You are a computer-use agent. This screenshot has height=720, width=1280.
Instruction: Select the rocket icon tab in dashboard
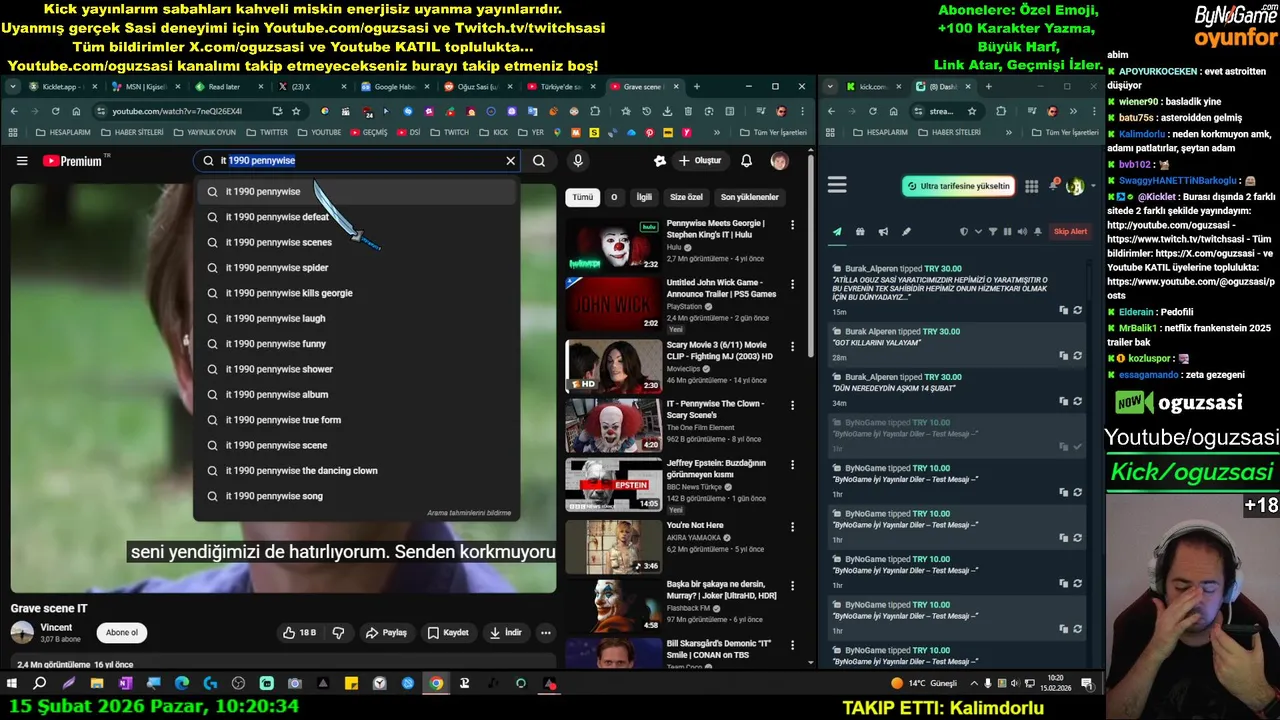(906, 232)
